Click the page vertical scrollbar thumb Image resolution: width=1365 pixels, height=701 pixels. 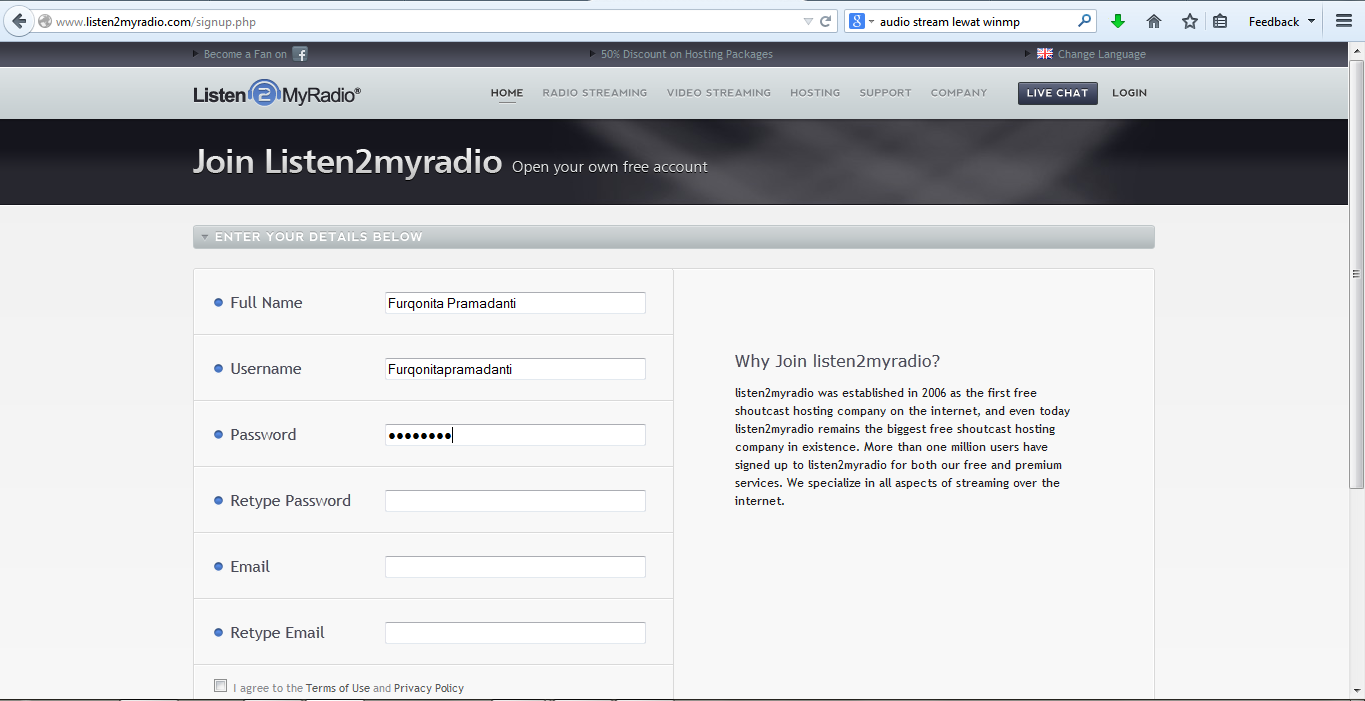coord(1357,273)
